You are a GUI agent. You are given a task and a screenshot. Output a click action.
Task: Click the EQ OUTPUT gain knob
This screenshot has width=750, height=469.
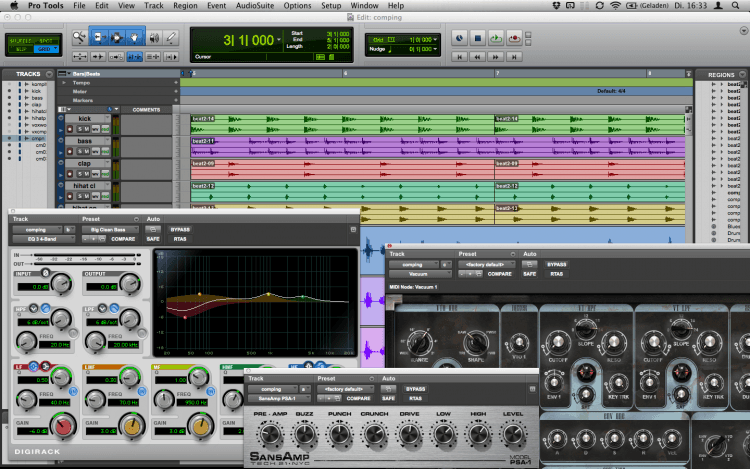pos(130,284)
